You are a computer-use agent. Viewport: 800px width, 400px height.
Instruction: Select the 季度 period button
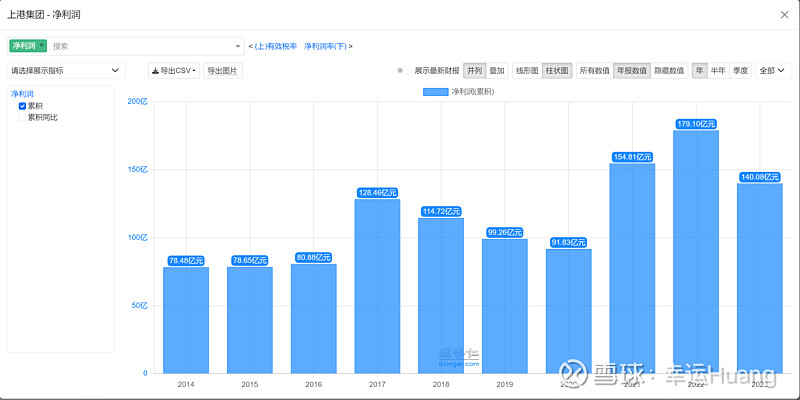(740, 71)
